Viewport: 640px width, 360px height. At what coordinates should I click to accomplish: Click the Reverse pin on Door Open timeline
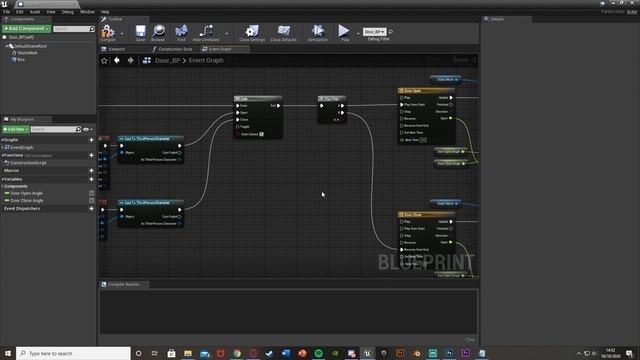(402, 118)
